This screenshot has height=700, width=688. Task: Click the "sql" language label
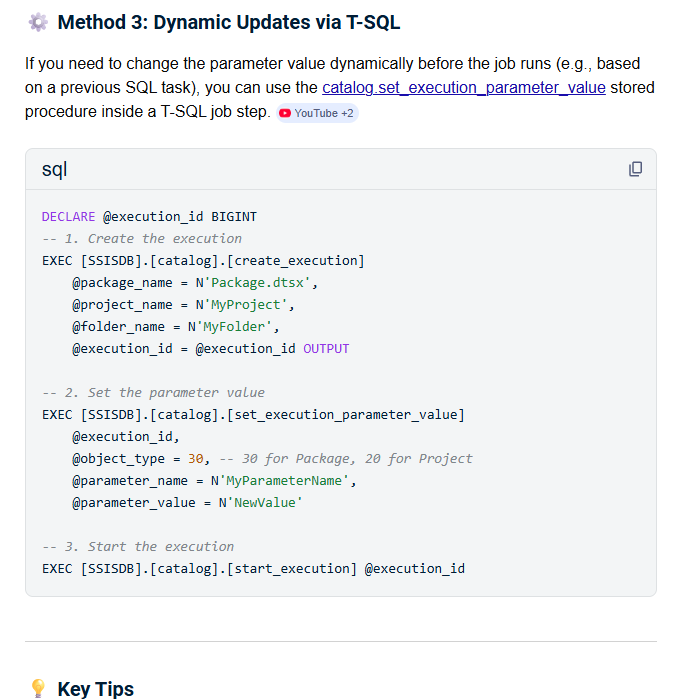pos(54,169)
